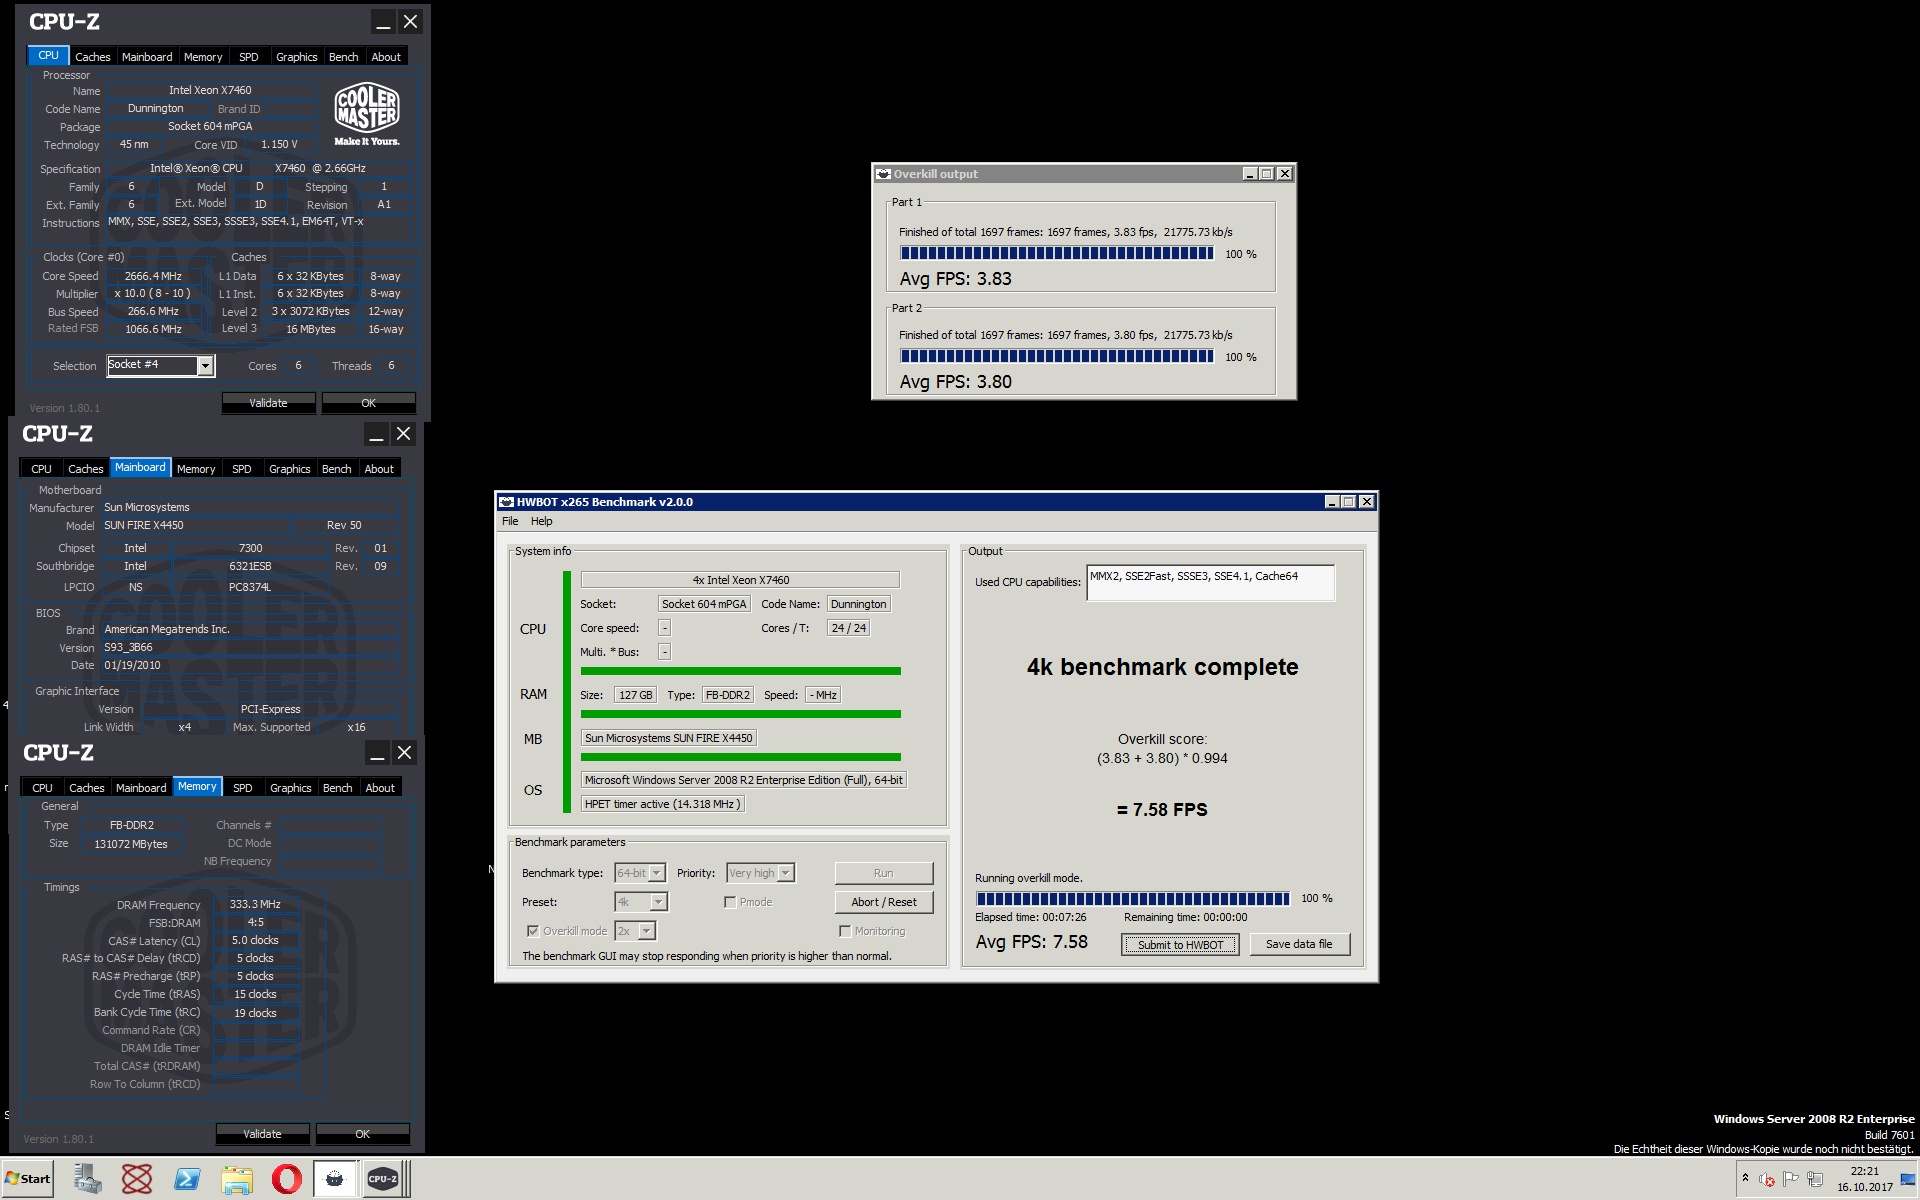Close the CPU-Z Mainboard window
Screen dimensions: 1920x1200
pos(403,434)
